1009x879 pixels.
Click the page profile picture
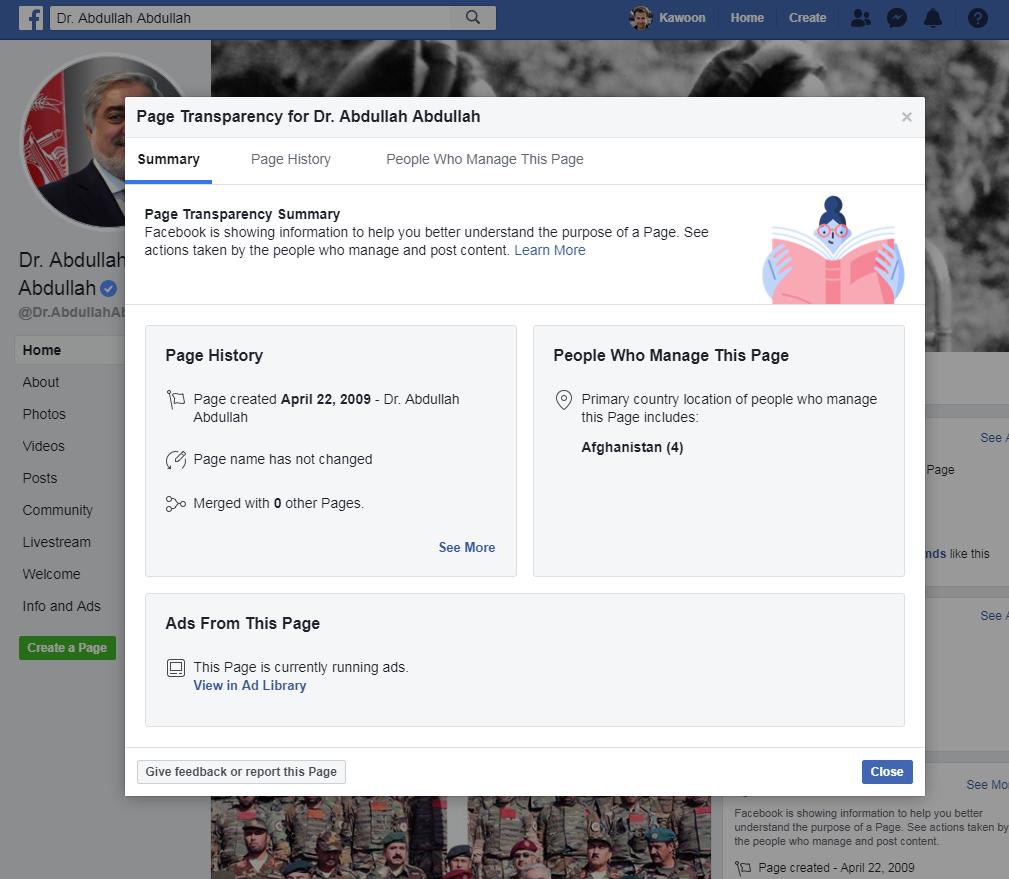coord(74,142)
